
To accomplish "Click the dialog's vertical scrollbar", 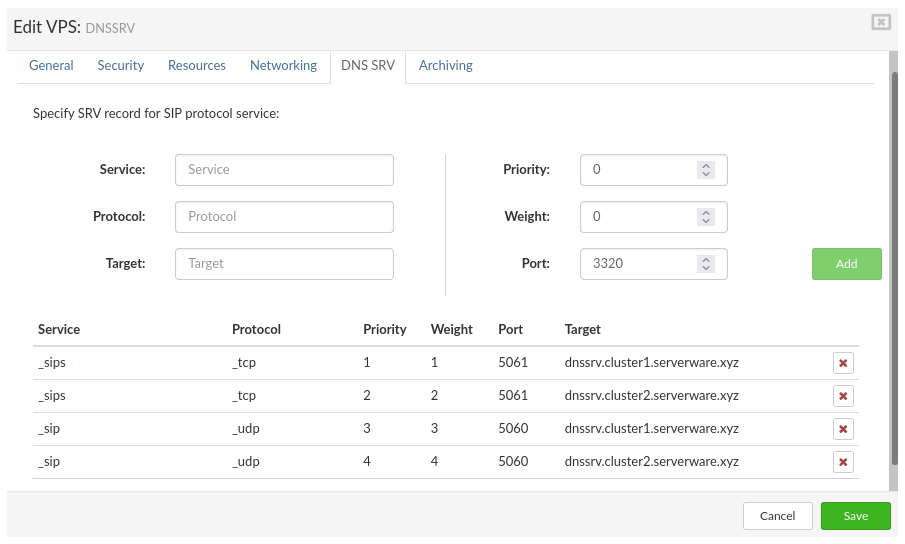I will point(895,270).
